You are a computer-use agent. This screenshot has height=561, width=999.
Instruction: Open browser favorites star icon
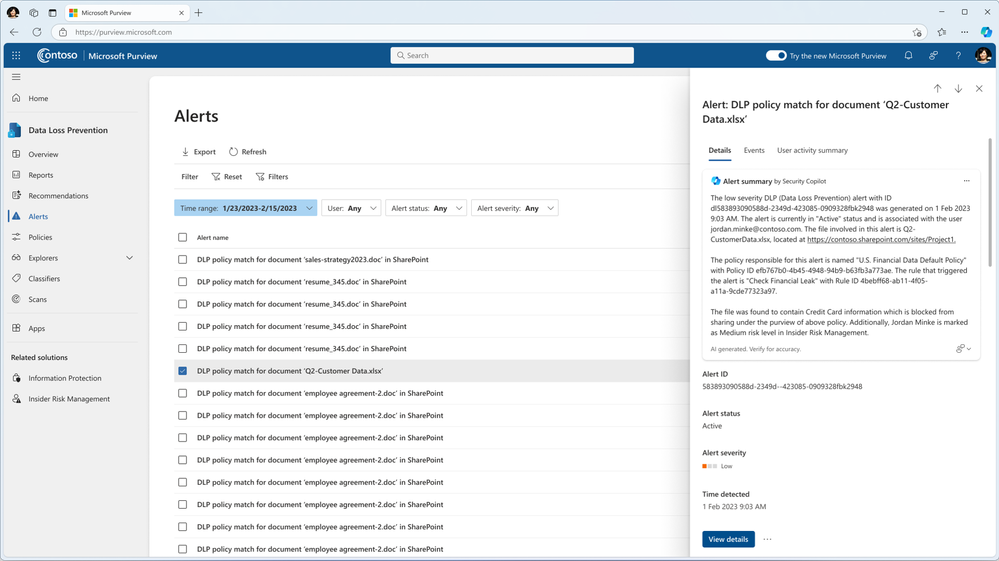942,32
